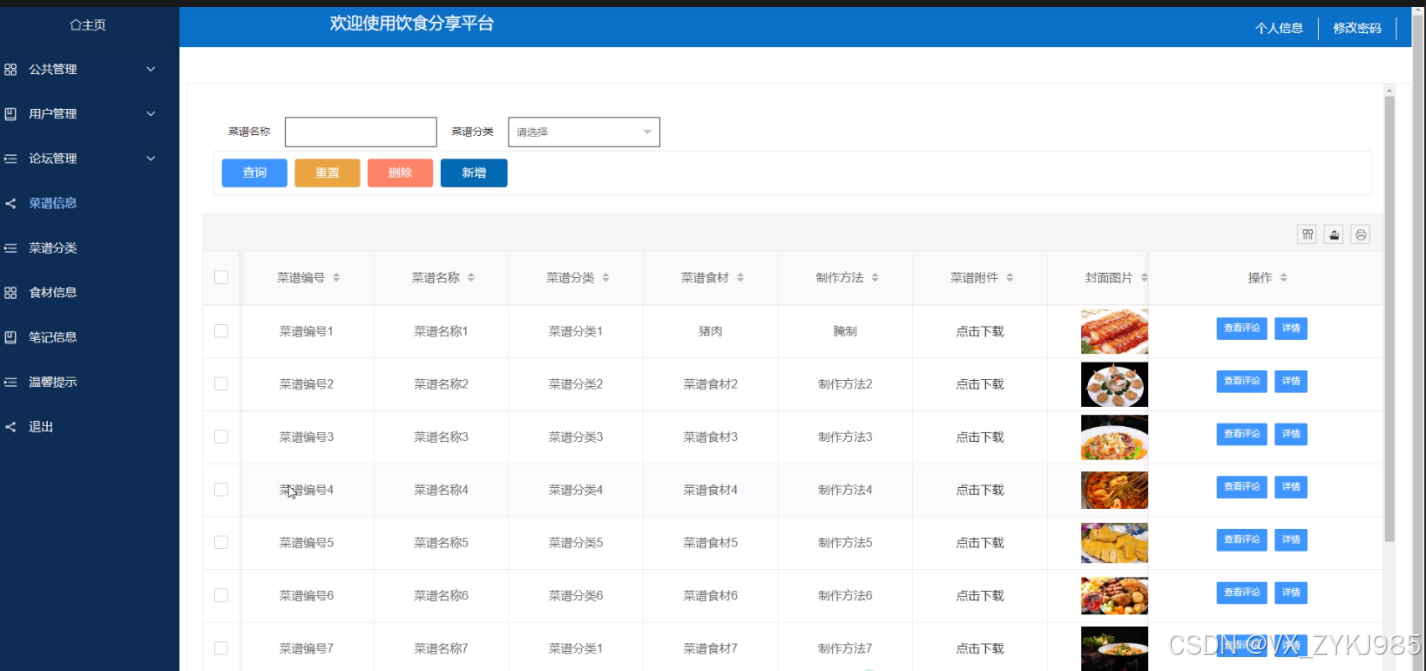Sort by the 菜谱编号 column arrows
This screenshot has height=671, width=1426.
coord(336,278)
